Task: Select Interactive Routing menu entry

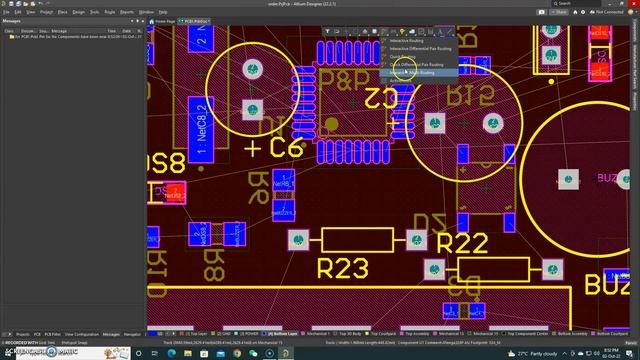Action: (419, 41)
